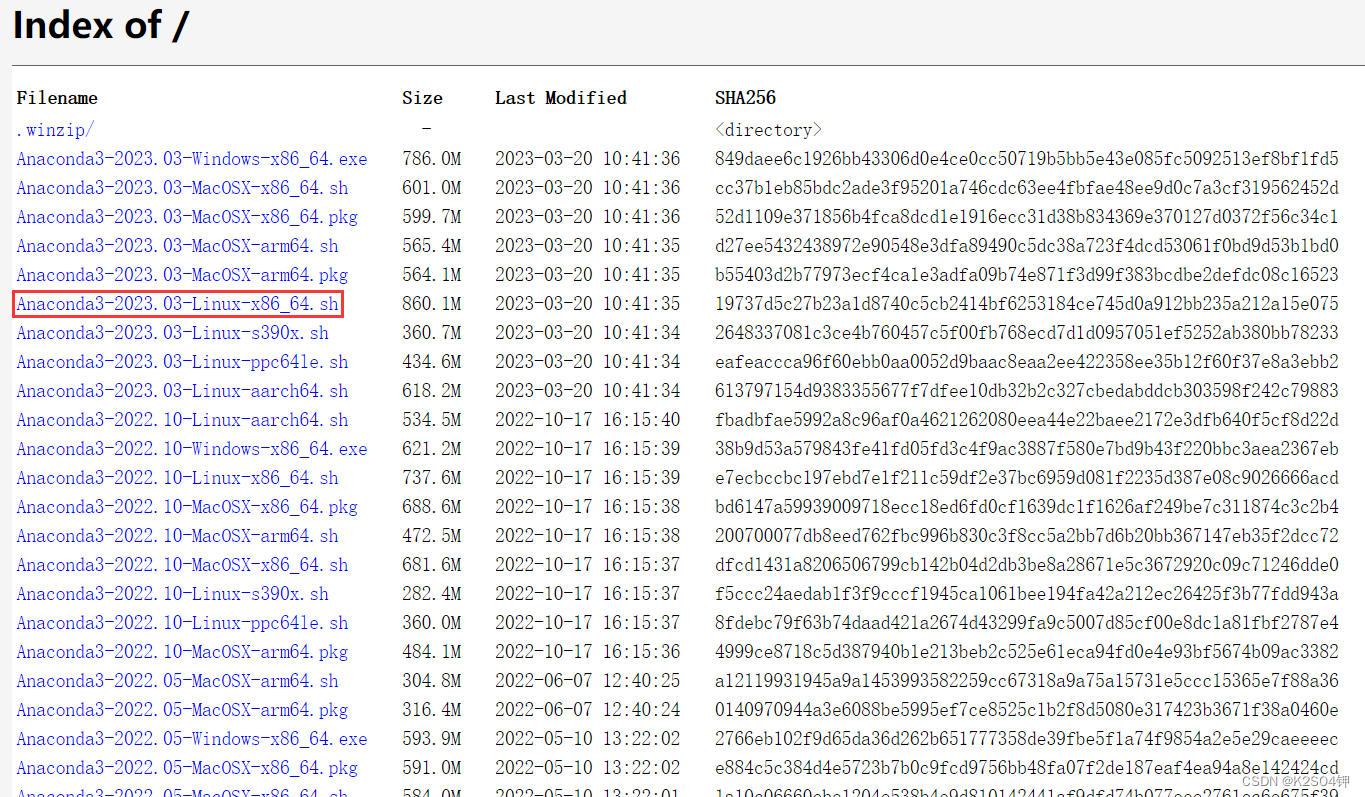Click the SHA256 hash starting fbadbfae5992
Screen dimensions: 1365x797
1027,420
